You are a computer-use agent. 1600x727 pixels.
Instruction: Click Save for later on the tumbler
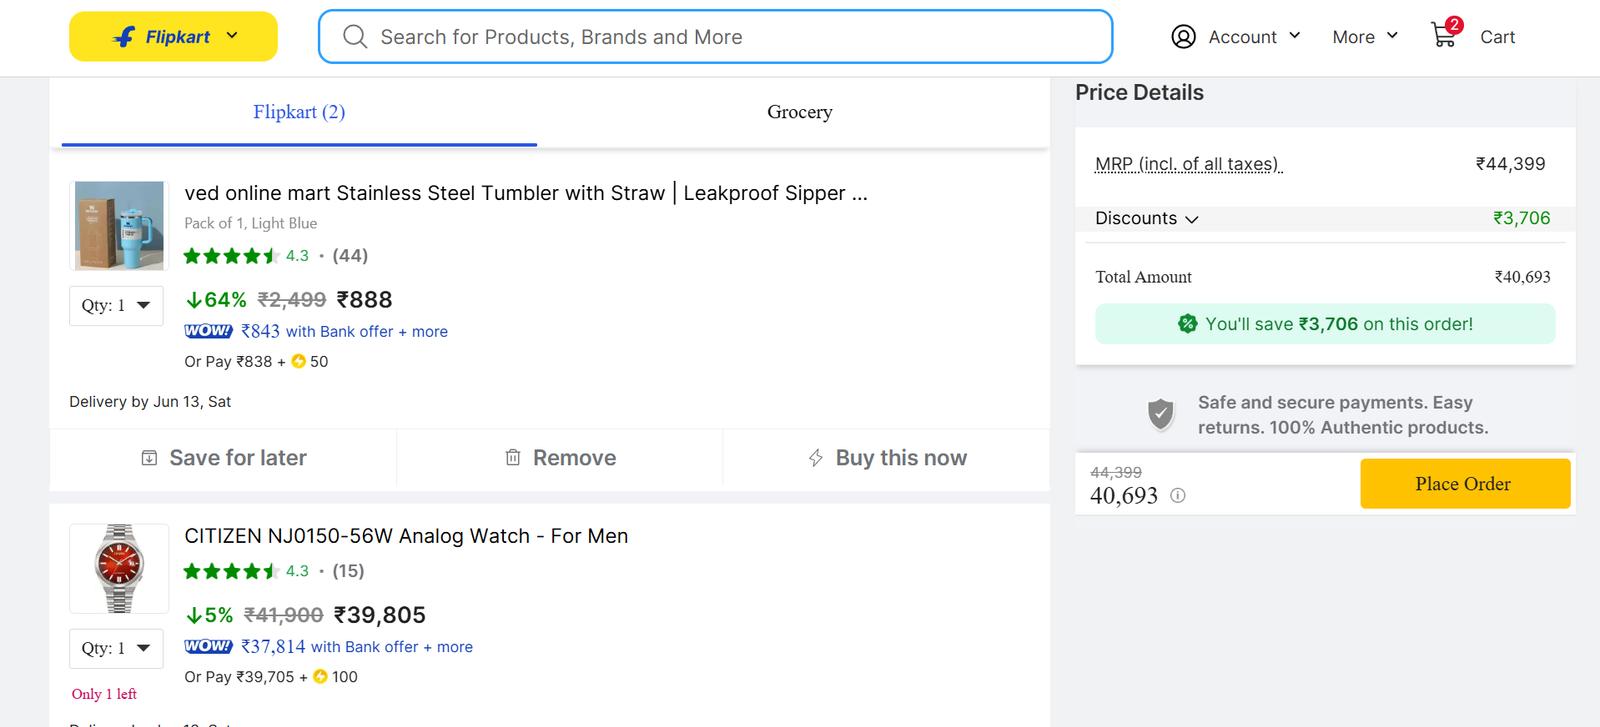[223, 458]
